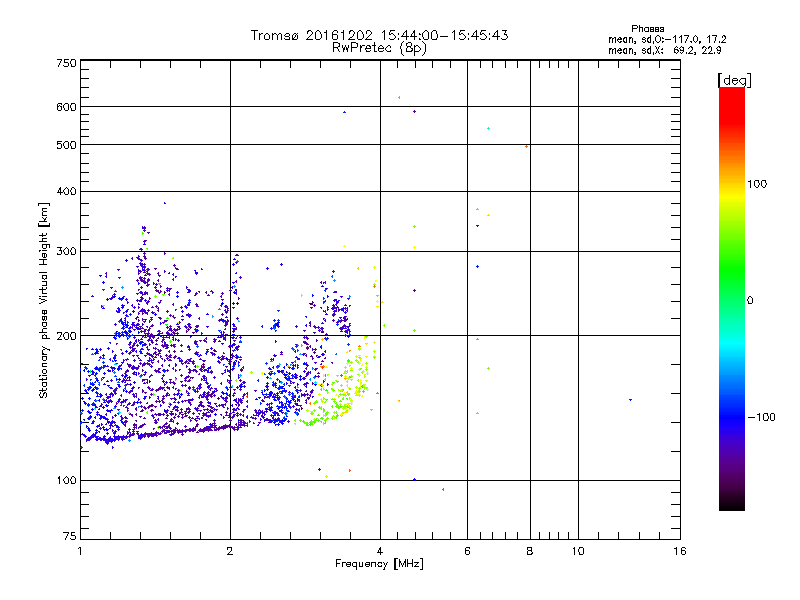The height and width of the screenshot is (600, 800).
Task: Click the orange data point near 8 MHz, 500 km
Action: point(527,146)
